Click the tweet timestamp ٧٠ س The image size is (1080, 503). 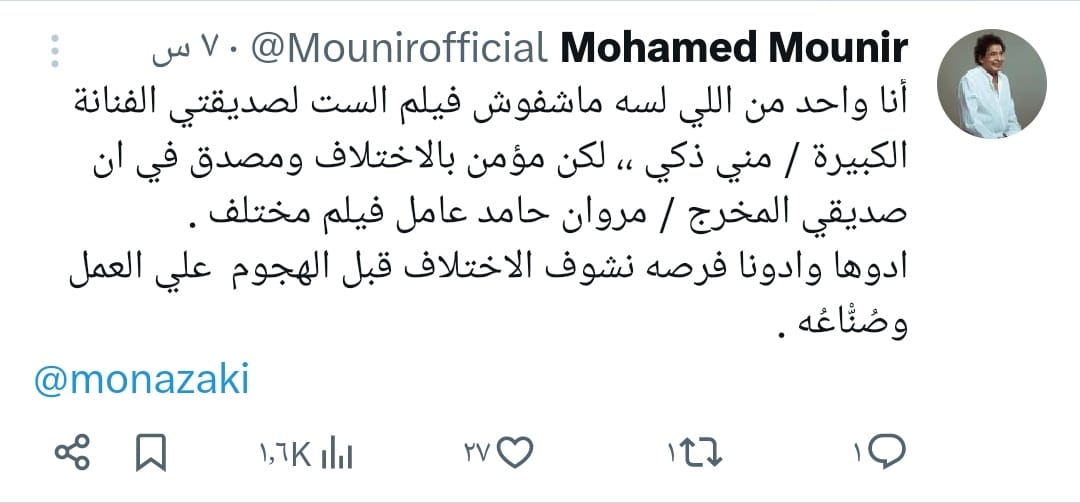(x=188, y=48)
